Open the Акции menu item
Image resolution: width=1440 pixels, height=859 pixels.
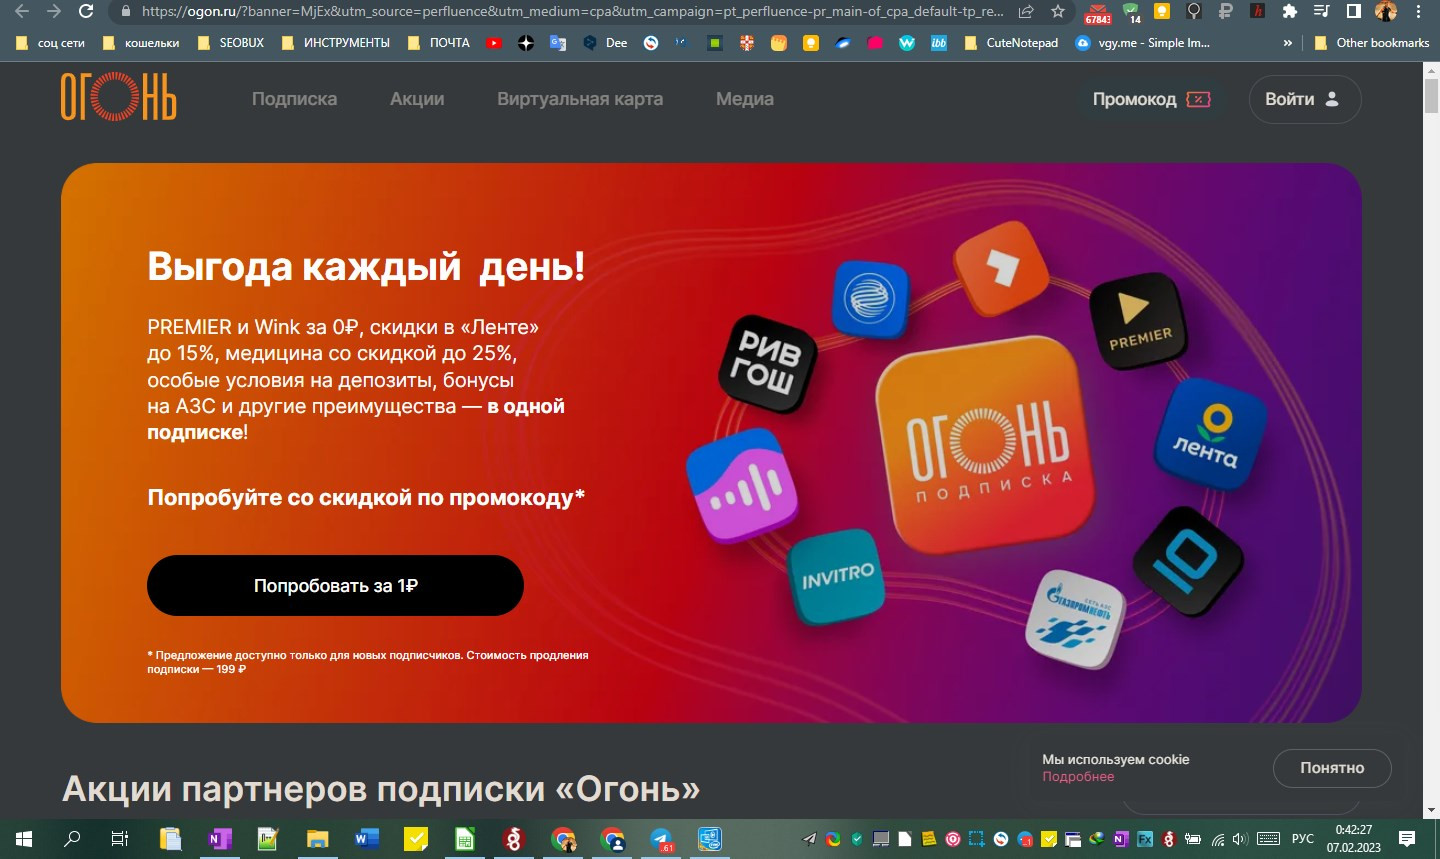pos(417,99)
